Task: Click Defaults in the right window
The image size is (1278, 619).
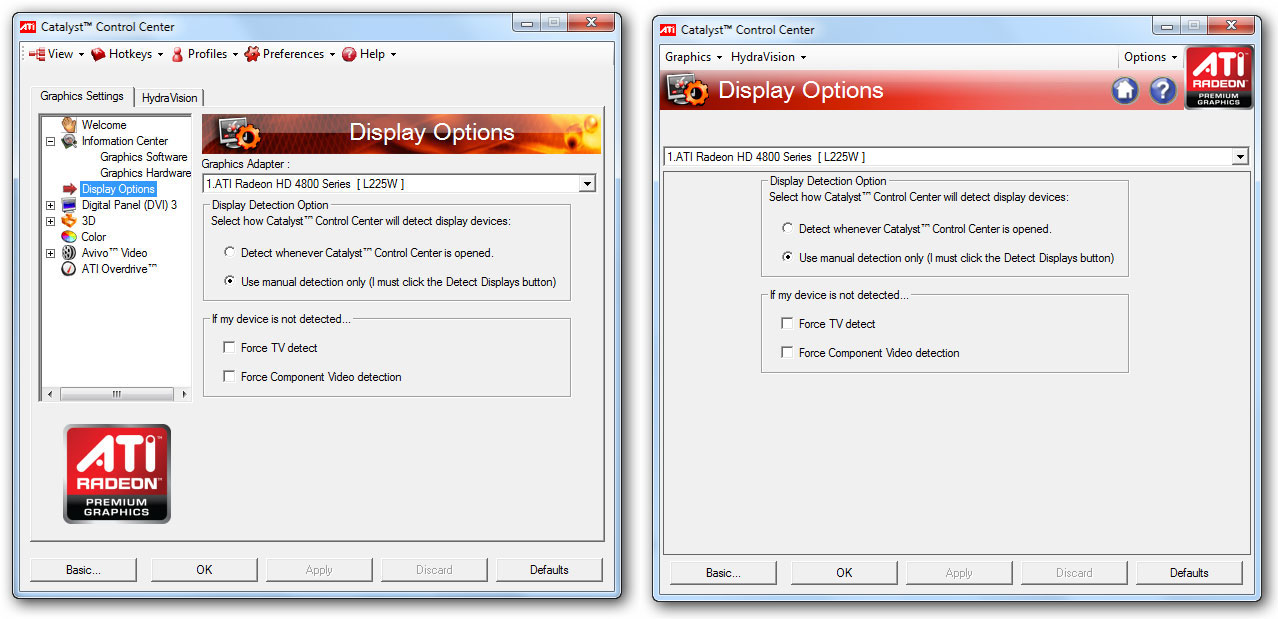Action: [1189, 573]
